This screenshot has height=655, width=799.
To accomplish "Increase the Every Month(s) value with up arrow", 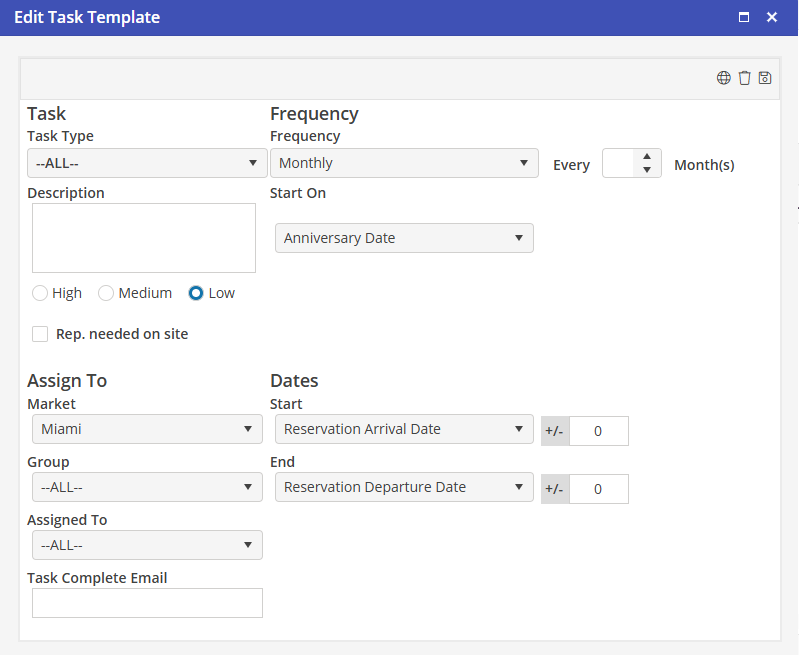I will click(648, 157).
